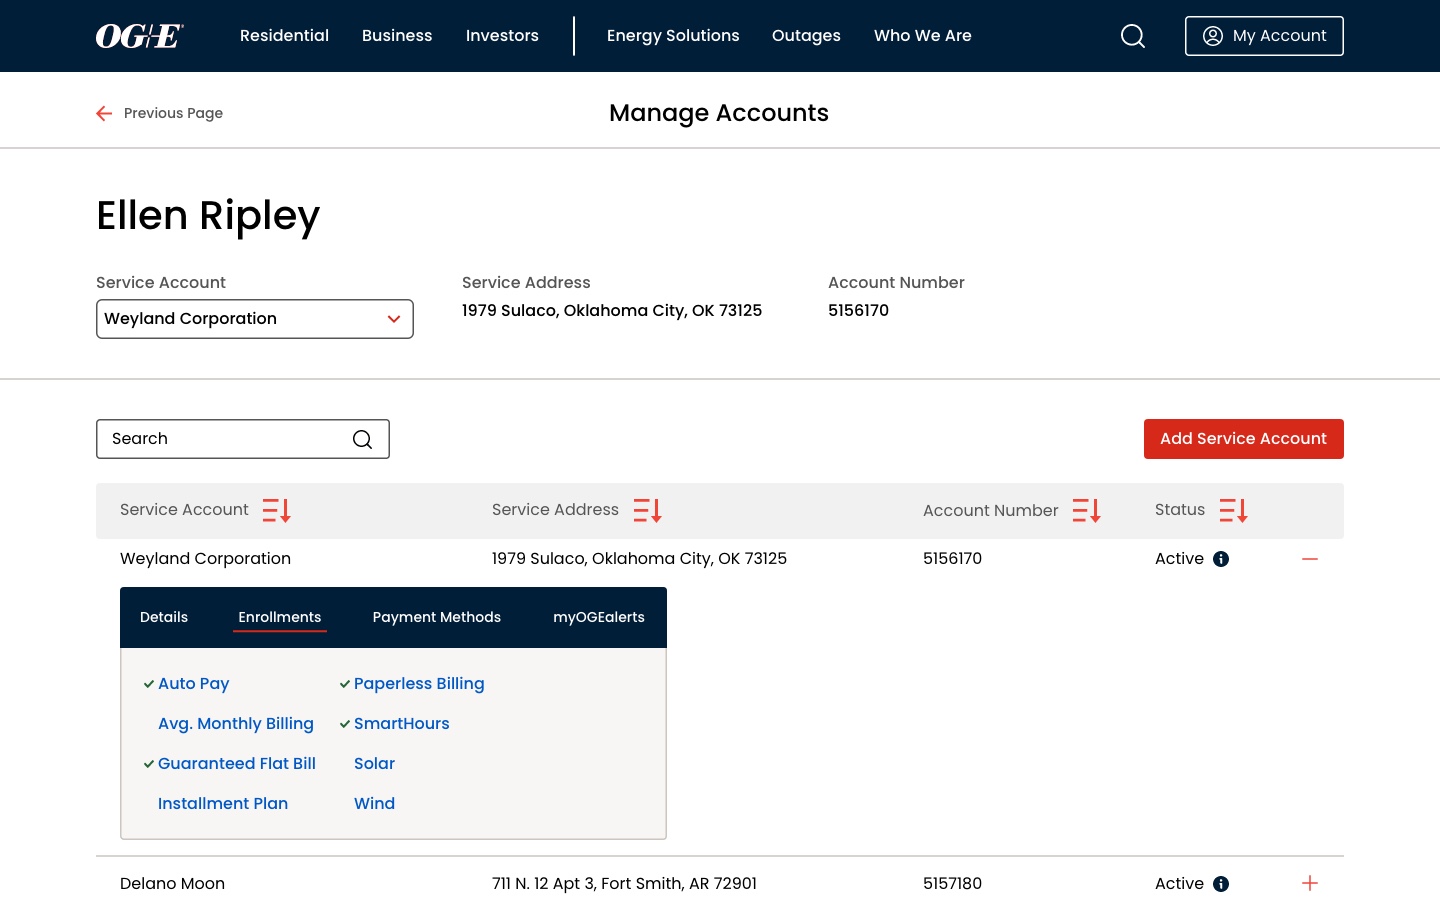Open the Who We Are menu
Screen dimensions: 1440x900
pyautogui.click(x=923, y=36)
